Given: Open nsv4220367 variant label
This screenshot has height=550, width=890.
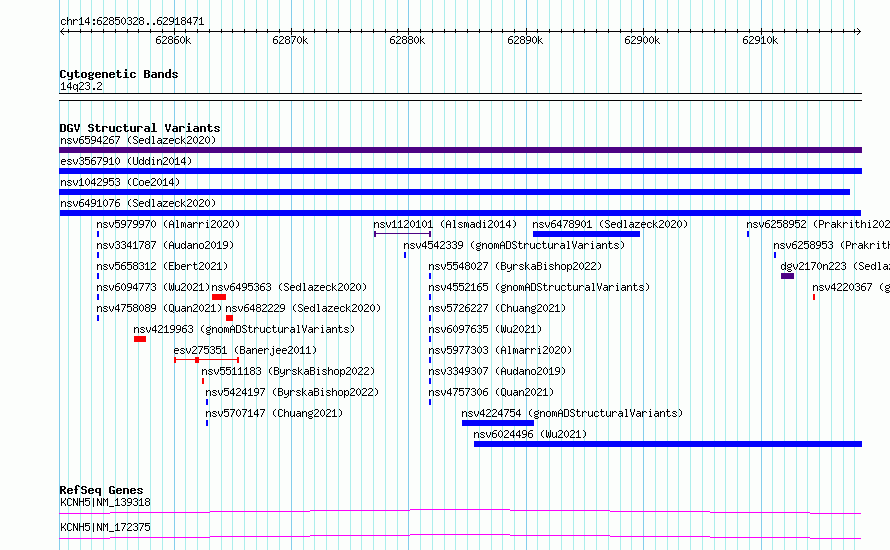Looking at the screenshot, I should click(x=851, y=287).
